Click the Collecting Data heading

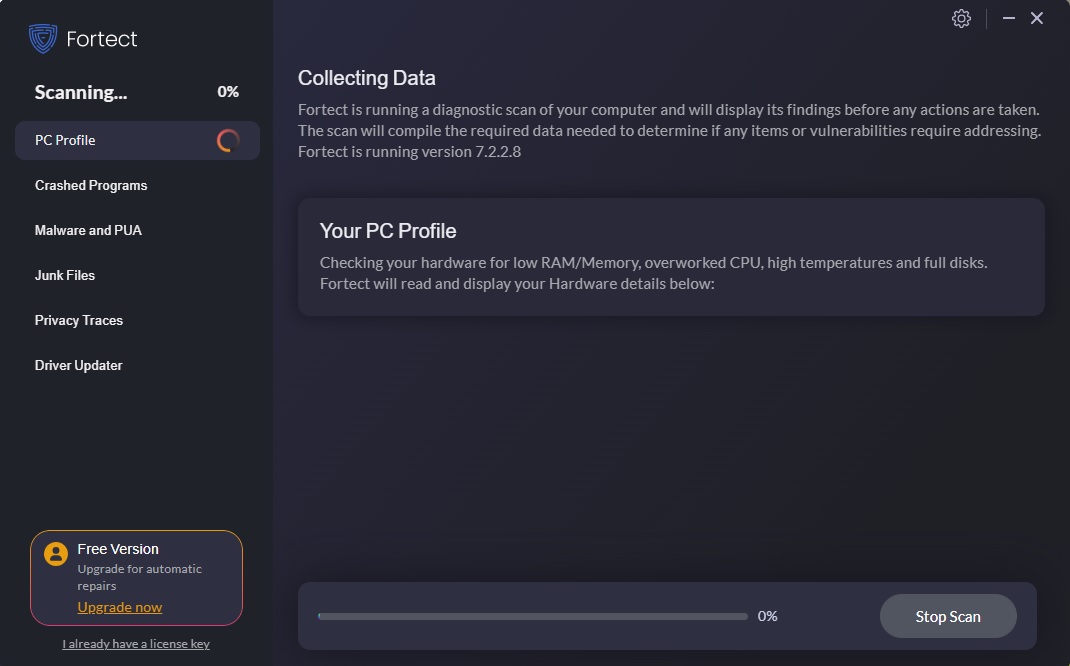coord(366,78)
